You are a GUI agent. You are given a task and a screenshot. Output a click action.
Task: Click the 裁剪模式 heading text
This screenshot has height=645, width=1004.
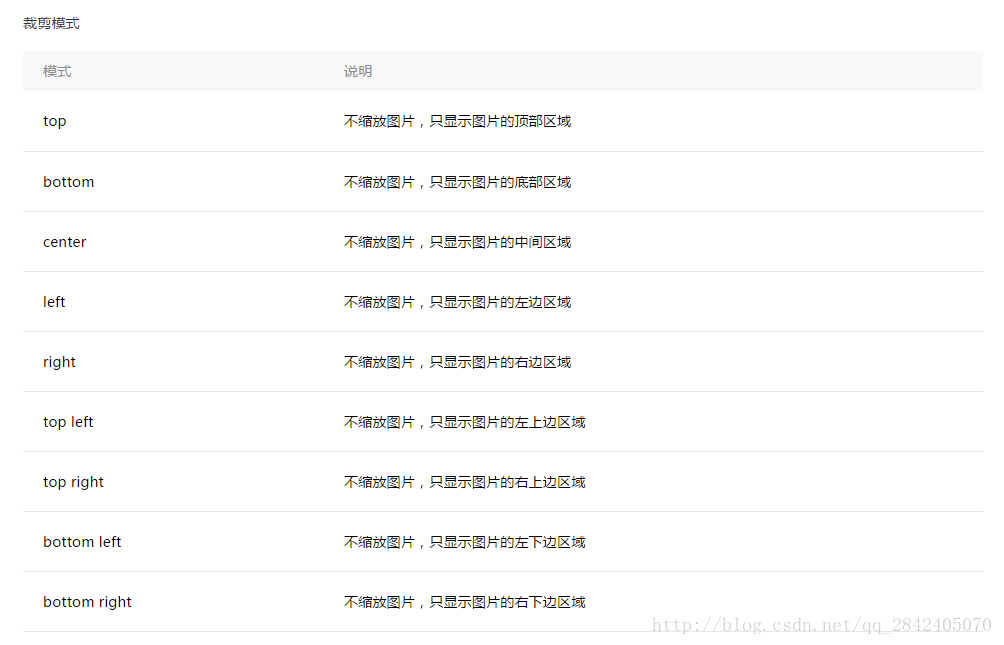pos(51,24)
